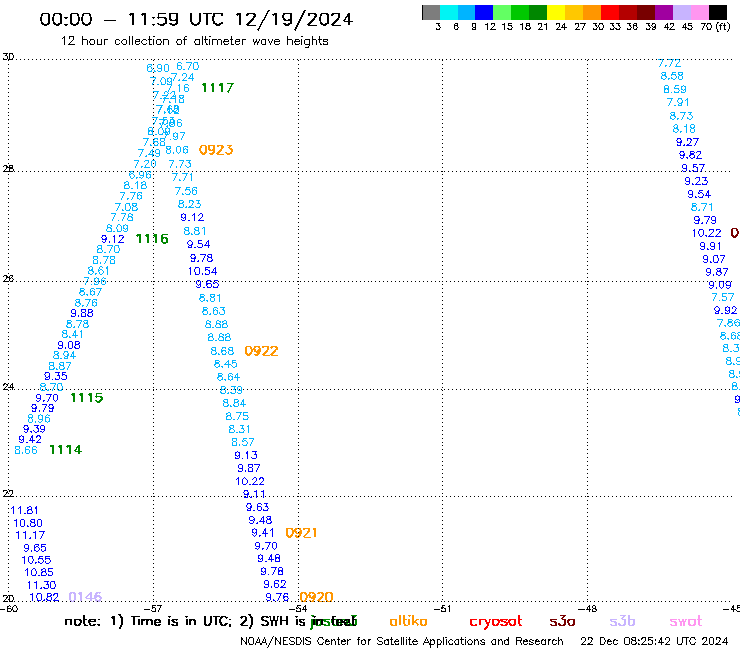Select the wave height reading '11.30'

[x=41, y=585]
